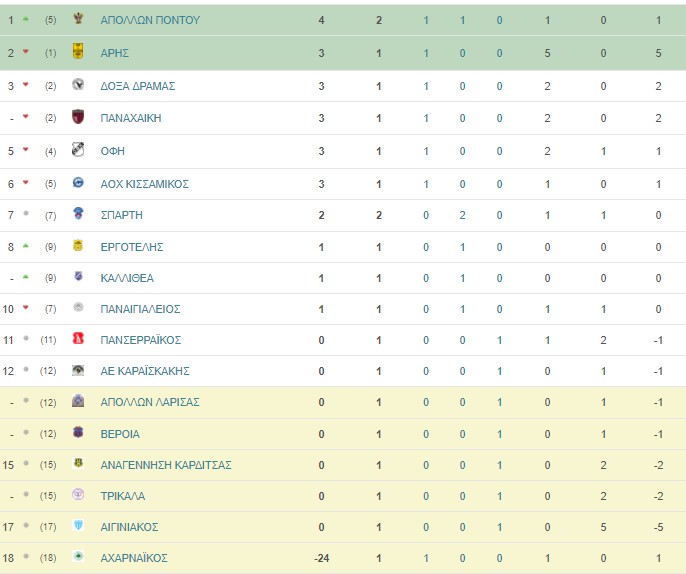
Task: Click the wins count for ΑΡΗΣ
Action: [x=426, y=53]
